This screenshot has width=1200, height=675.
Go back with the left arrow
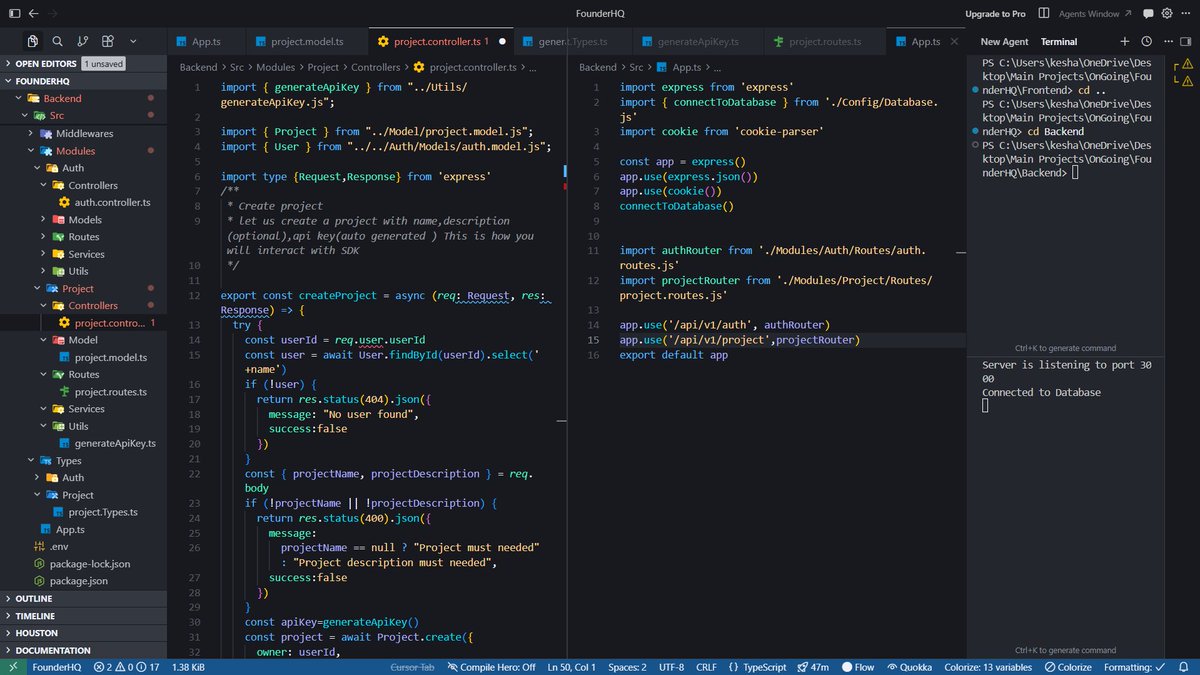pyautogui.click(x=32, y=14)
